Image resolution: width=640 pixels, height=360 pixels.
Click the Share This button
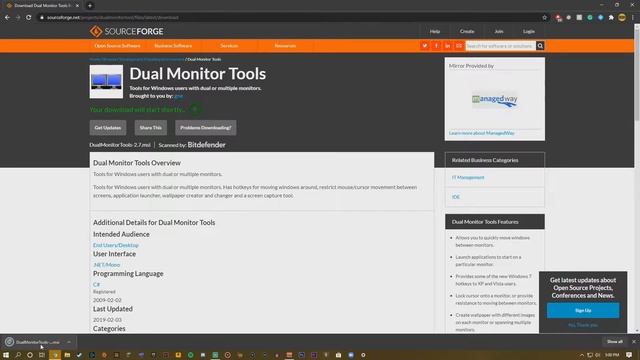(x=151, y=128)
